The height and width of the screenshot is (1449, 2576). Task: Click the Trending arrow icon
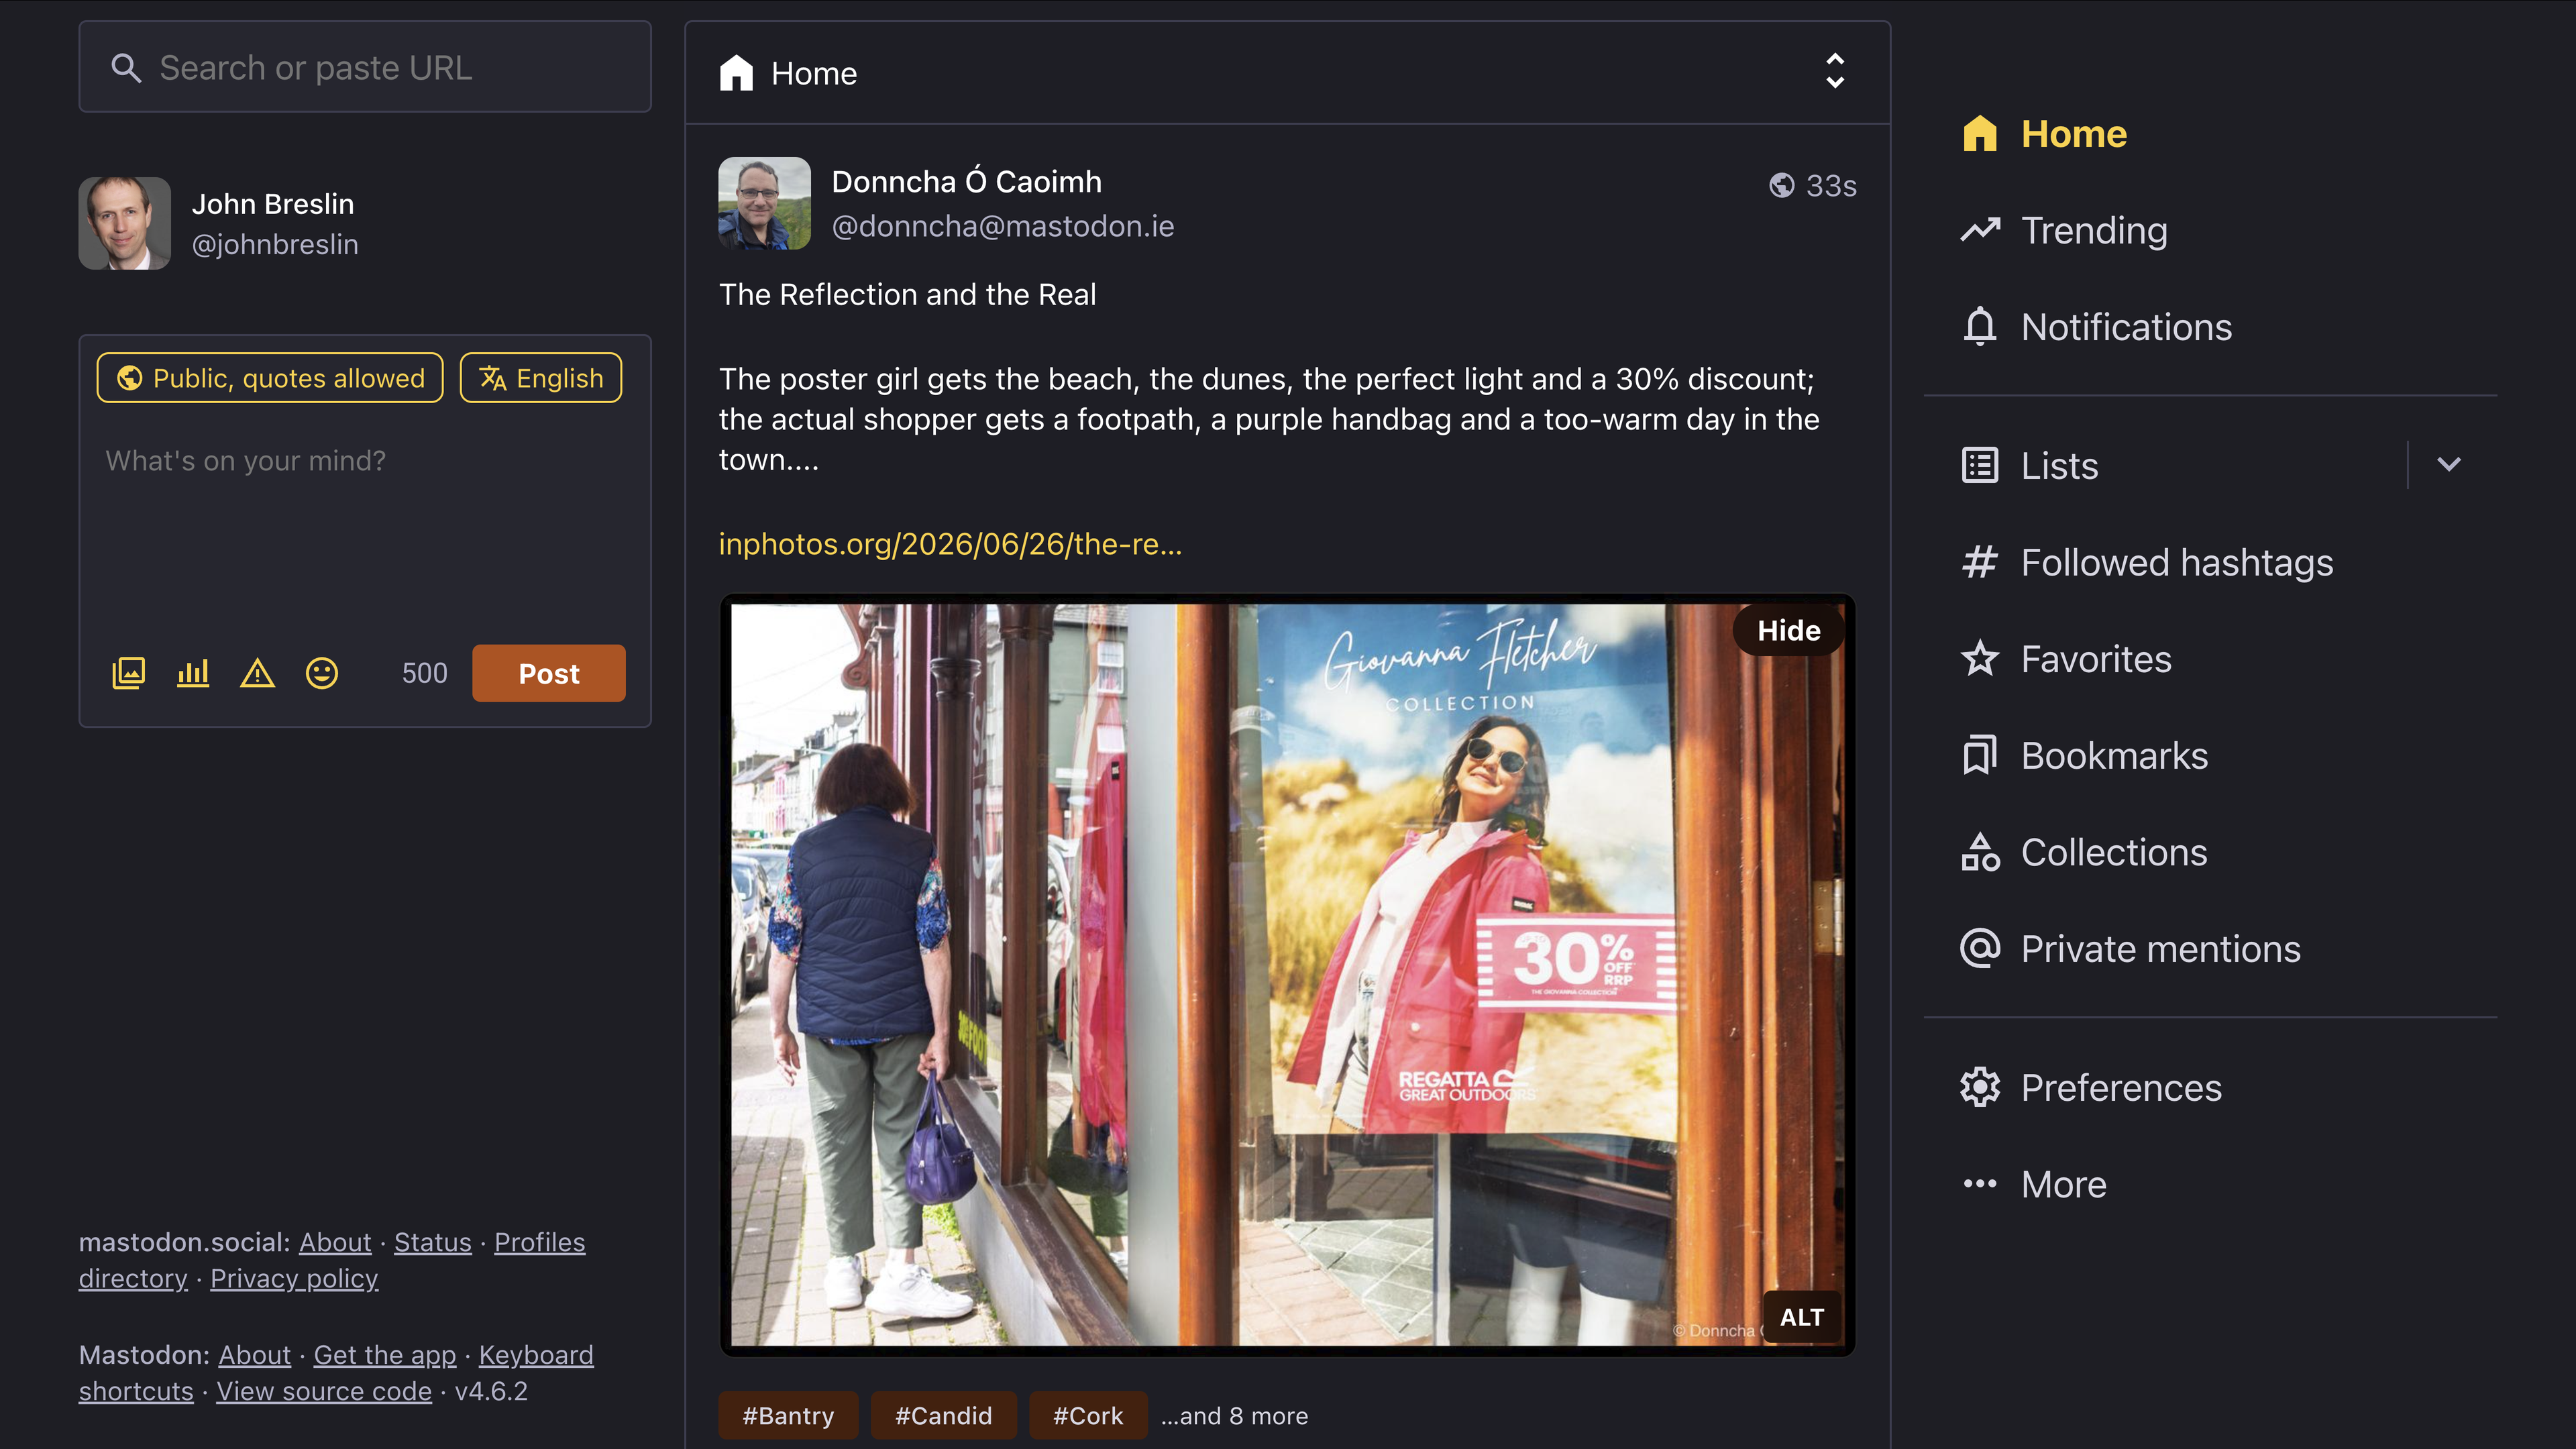tap(1980, 231)
